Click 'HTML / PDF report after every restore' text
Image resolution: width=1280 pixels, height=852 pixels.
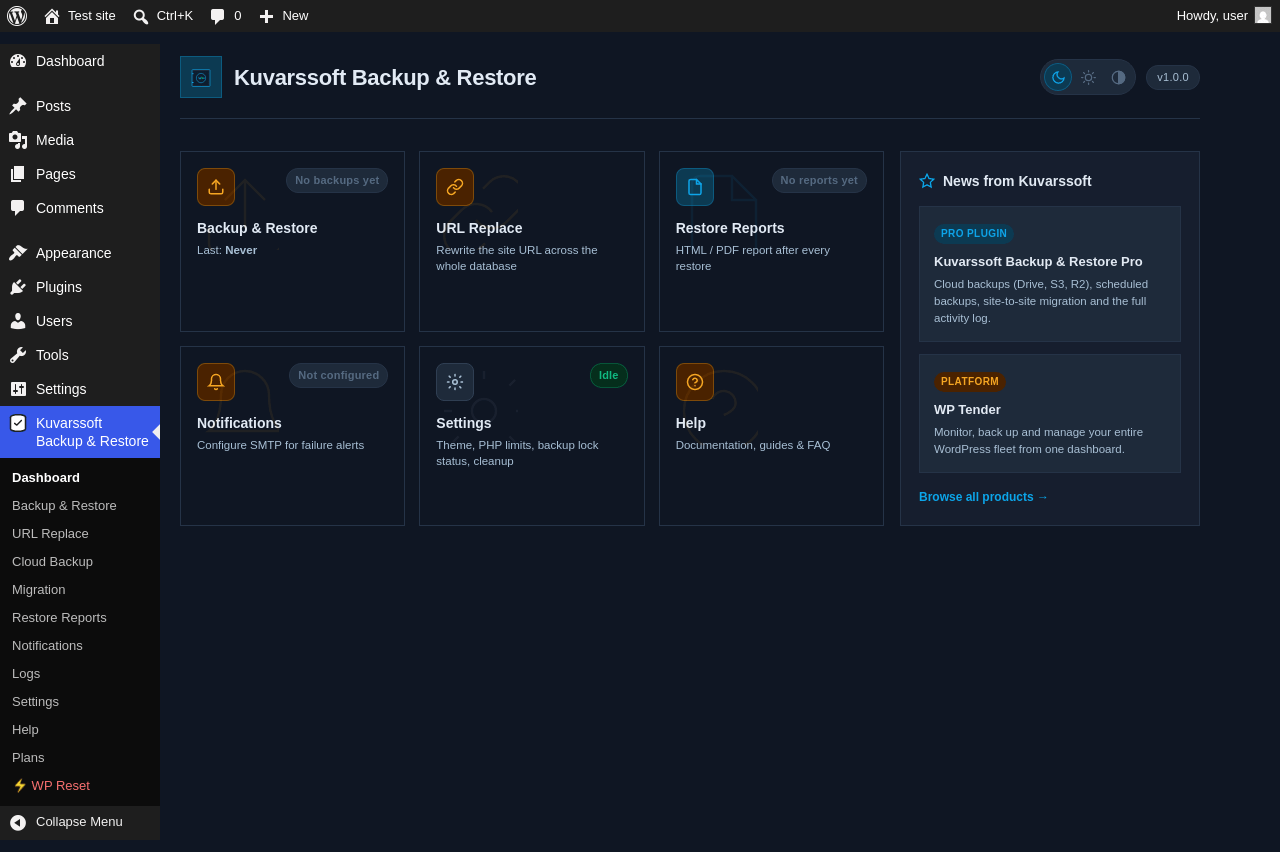(x=753, y=258)
